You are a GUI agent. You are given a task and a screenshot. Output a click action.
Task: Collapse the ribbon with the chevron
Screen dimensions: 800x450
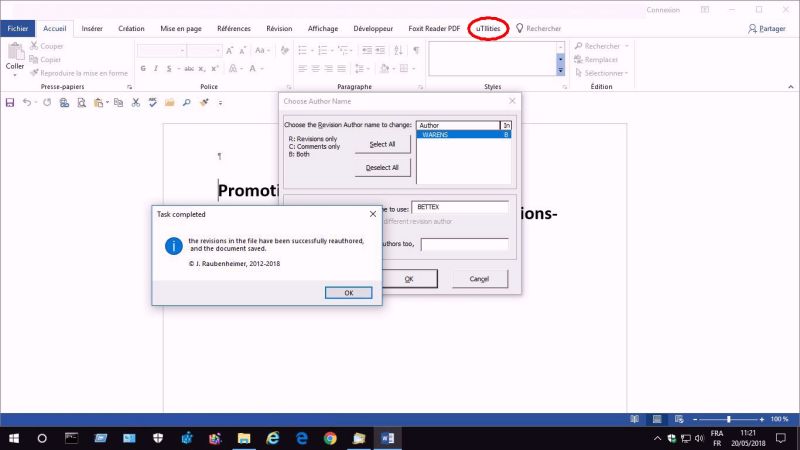790,87
